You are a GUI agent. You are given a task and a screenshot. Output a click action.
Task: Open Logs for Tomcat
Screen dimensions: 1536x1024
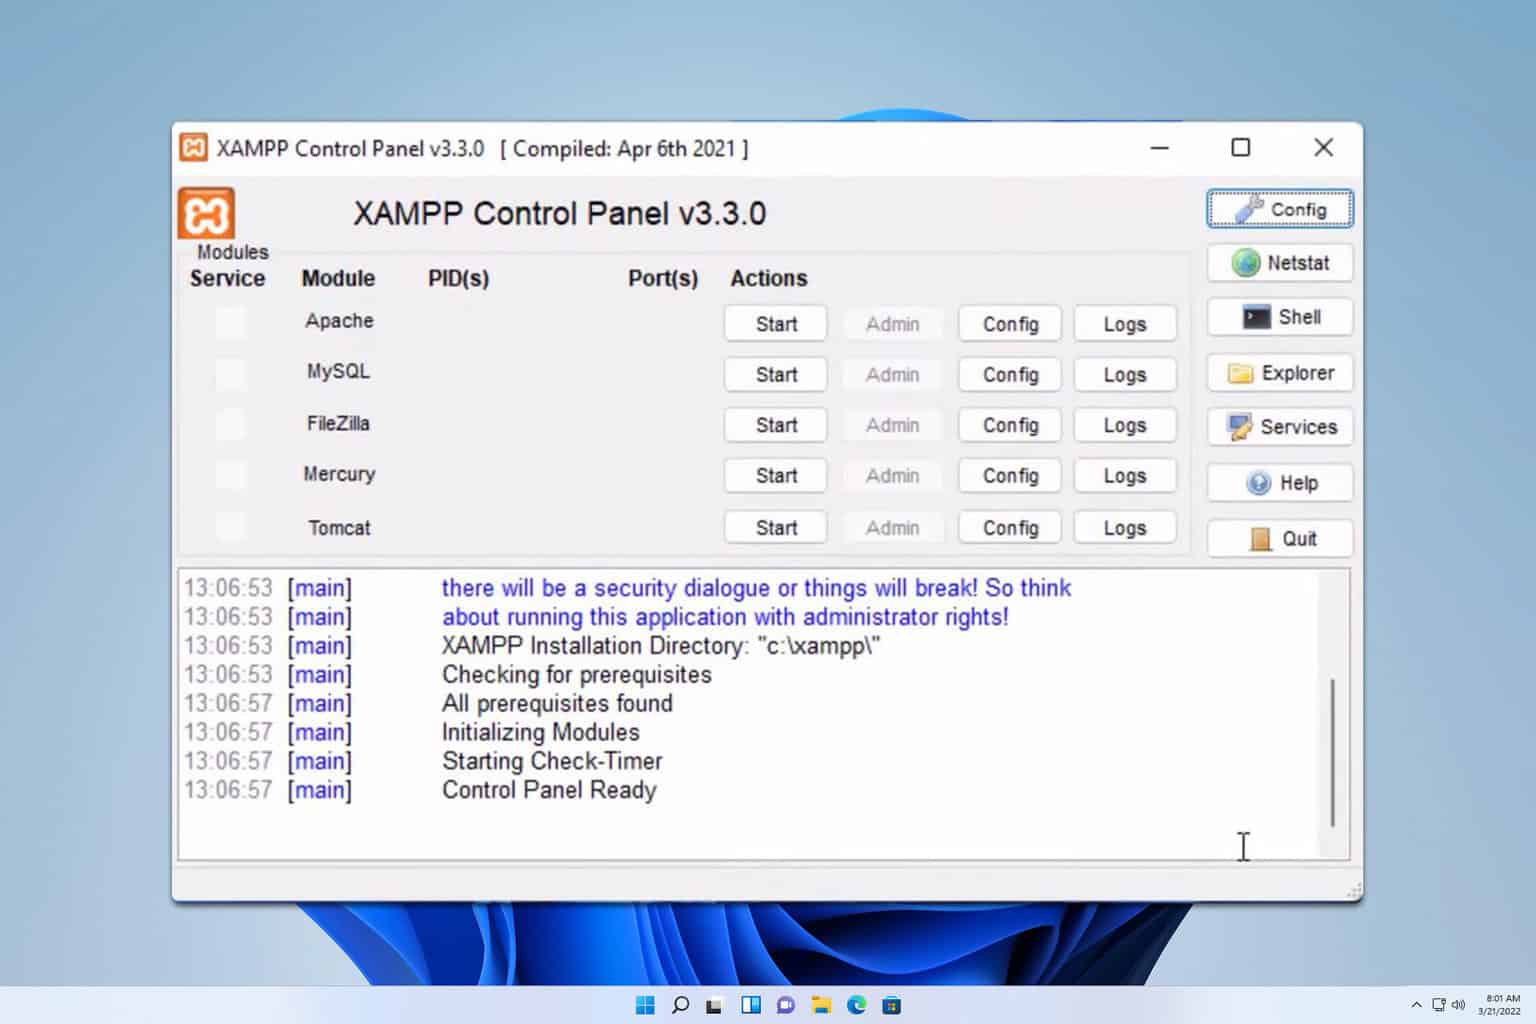pos(1125,528)
